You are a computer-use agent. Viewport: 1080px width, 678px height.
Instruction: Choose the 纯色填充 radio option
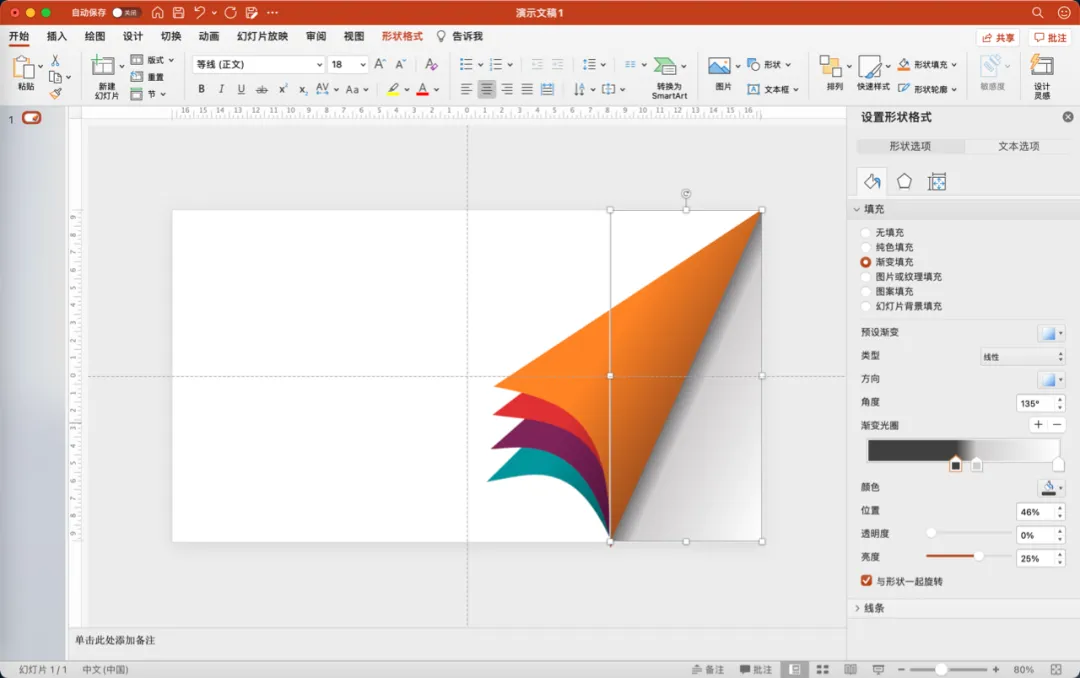point(865,247)
